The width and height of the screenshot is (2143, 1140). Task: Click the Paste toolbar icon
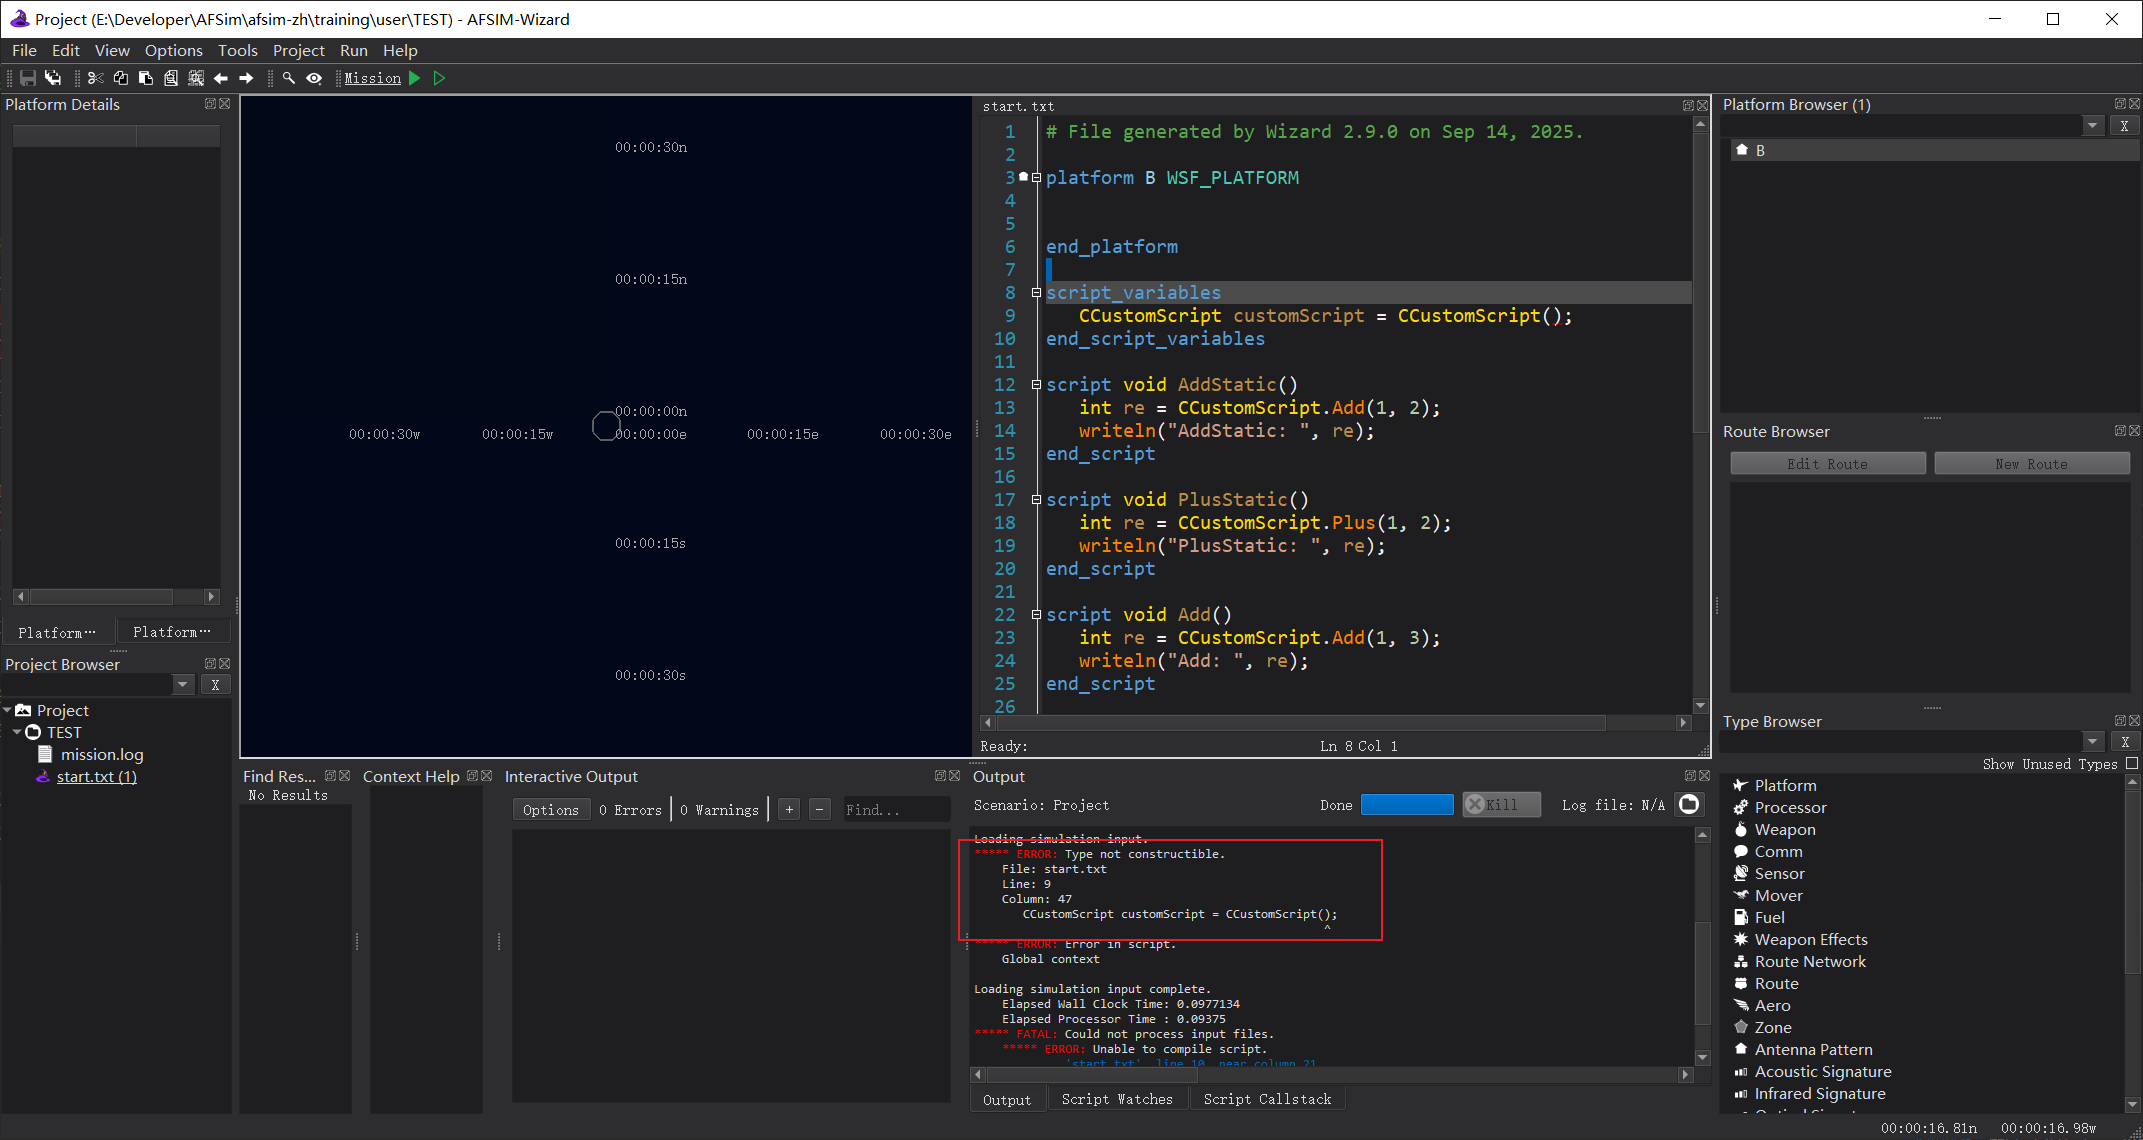coord(146,78)
